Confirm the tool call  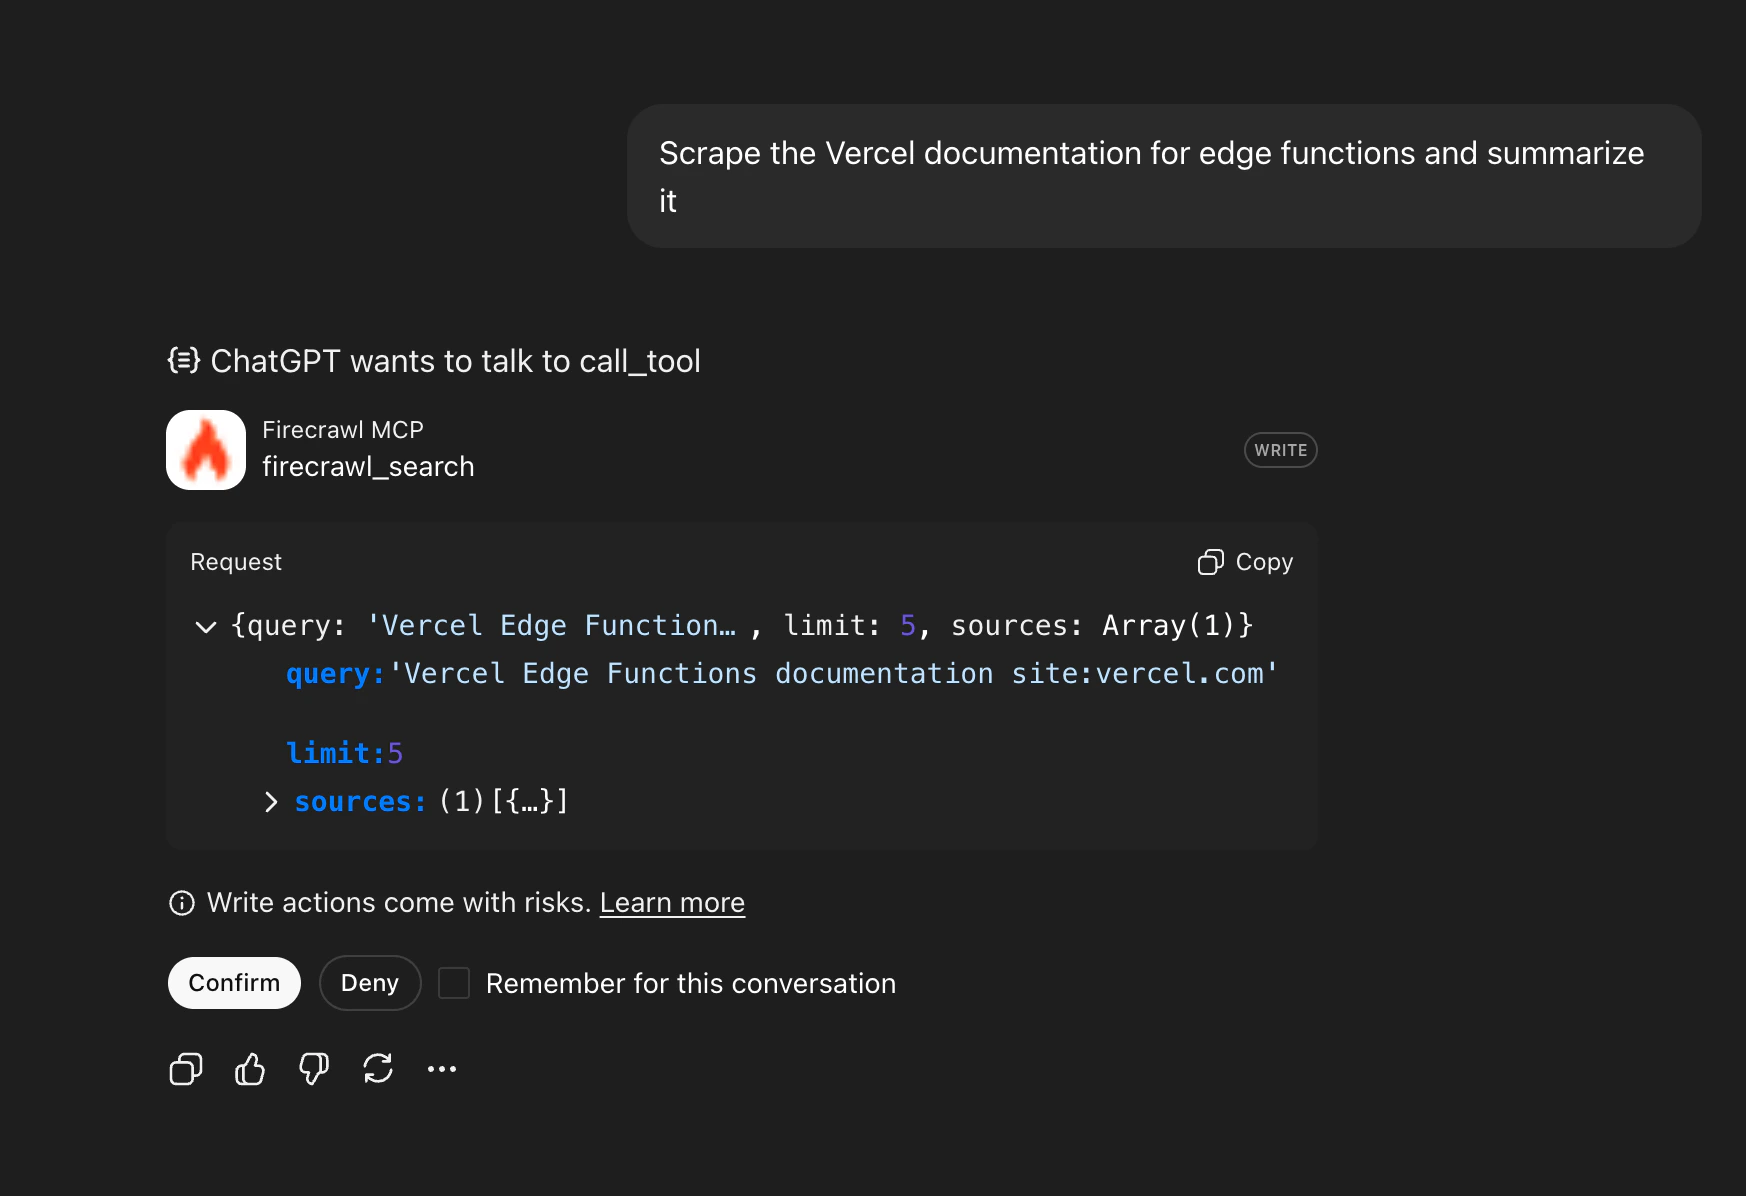tap(234, 982)
